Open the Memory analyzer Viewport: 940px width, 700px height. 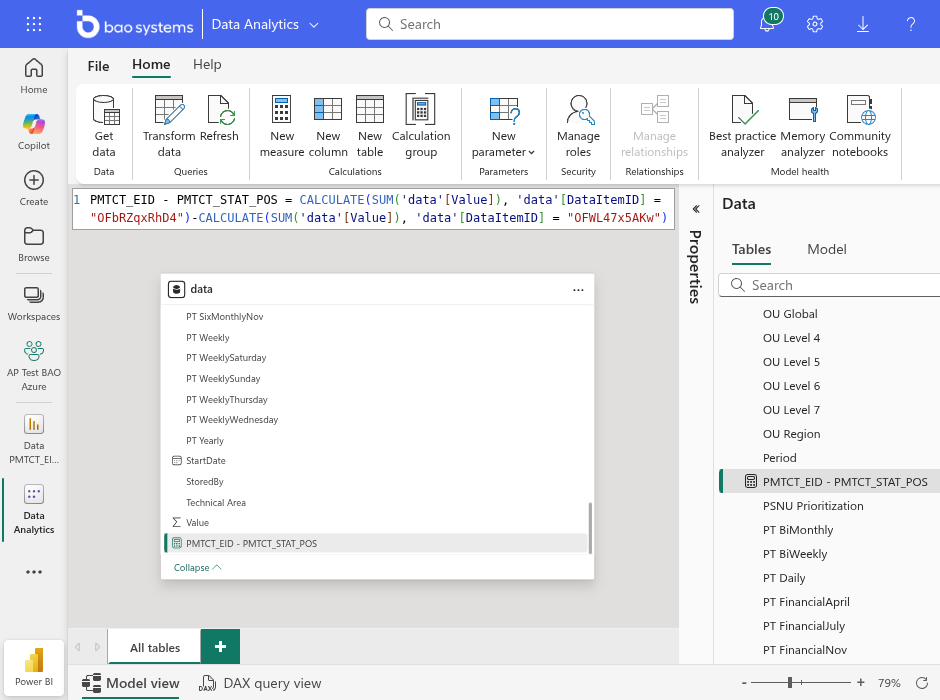pos(803,126)
